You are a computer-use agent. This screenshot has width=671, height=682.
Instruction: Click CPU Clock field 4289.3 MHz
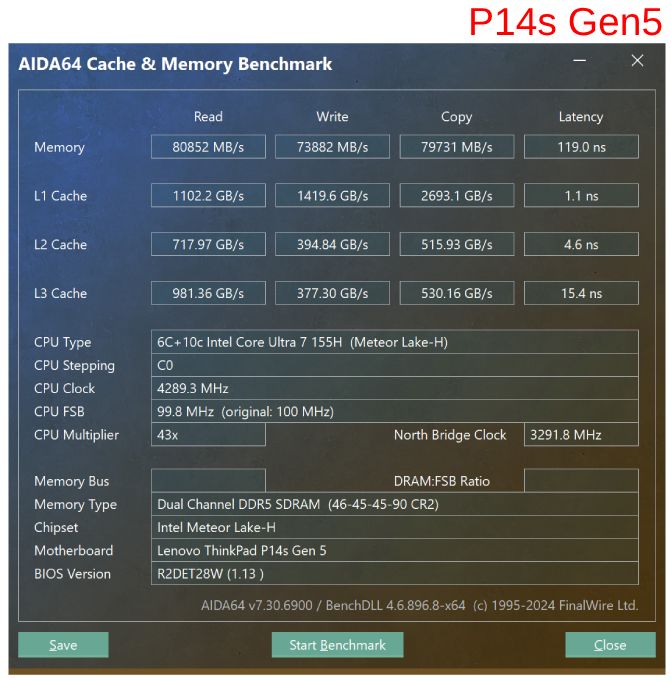point(395,388)
